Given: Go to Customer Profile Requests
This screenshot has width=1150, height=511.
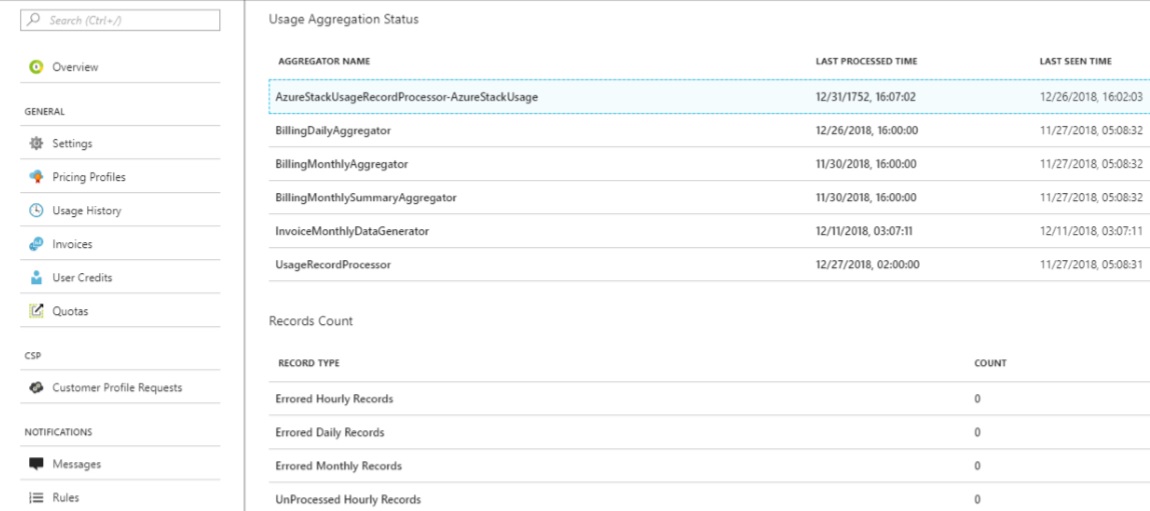Looking at the screenshot, I should [122, 387].
